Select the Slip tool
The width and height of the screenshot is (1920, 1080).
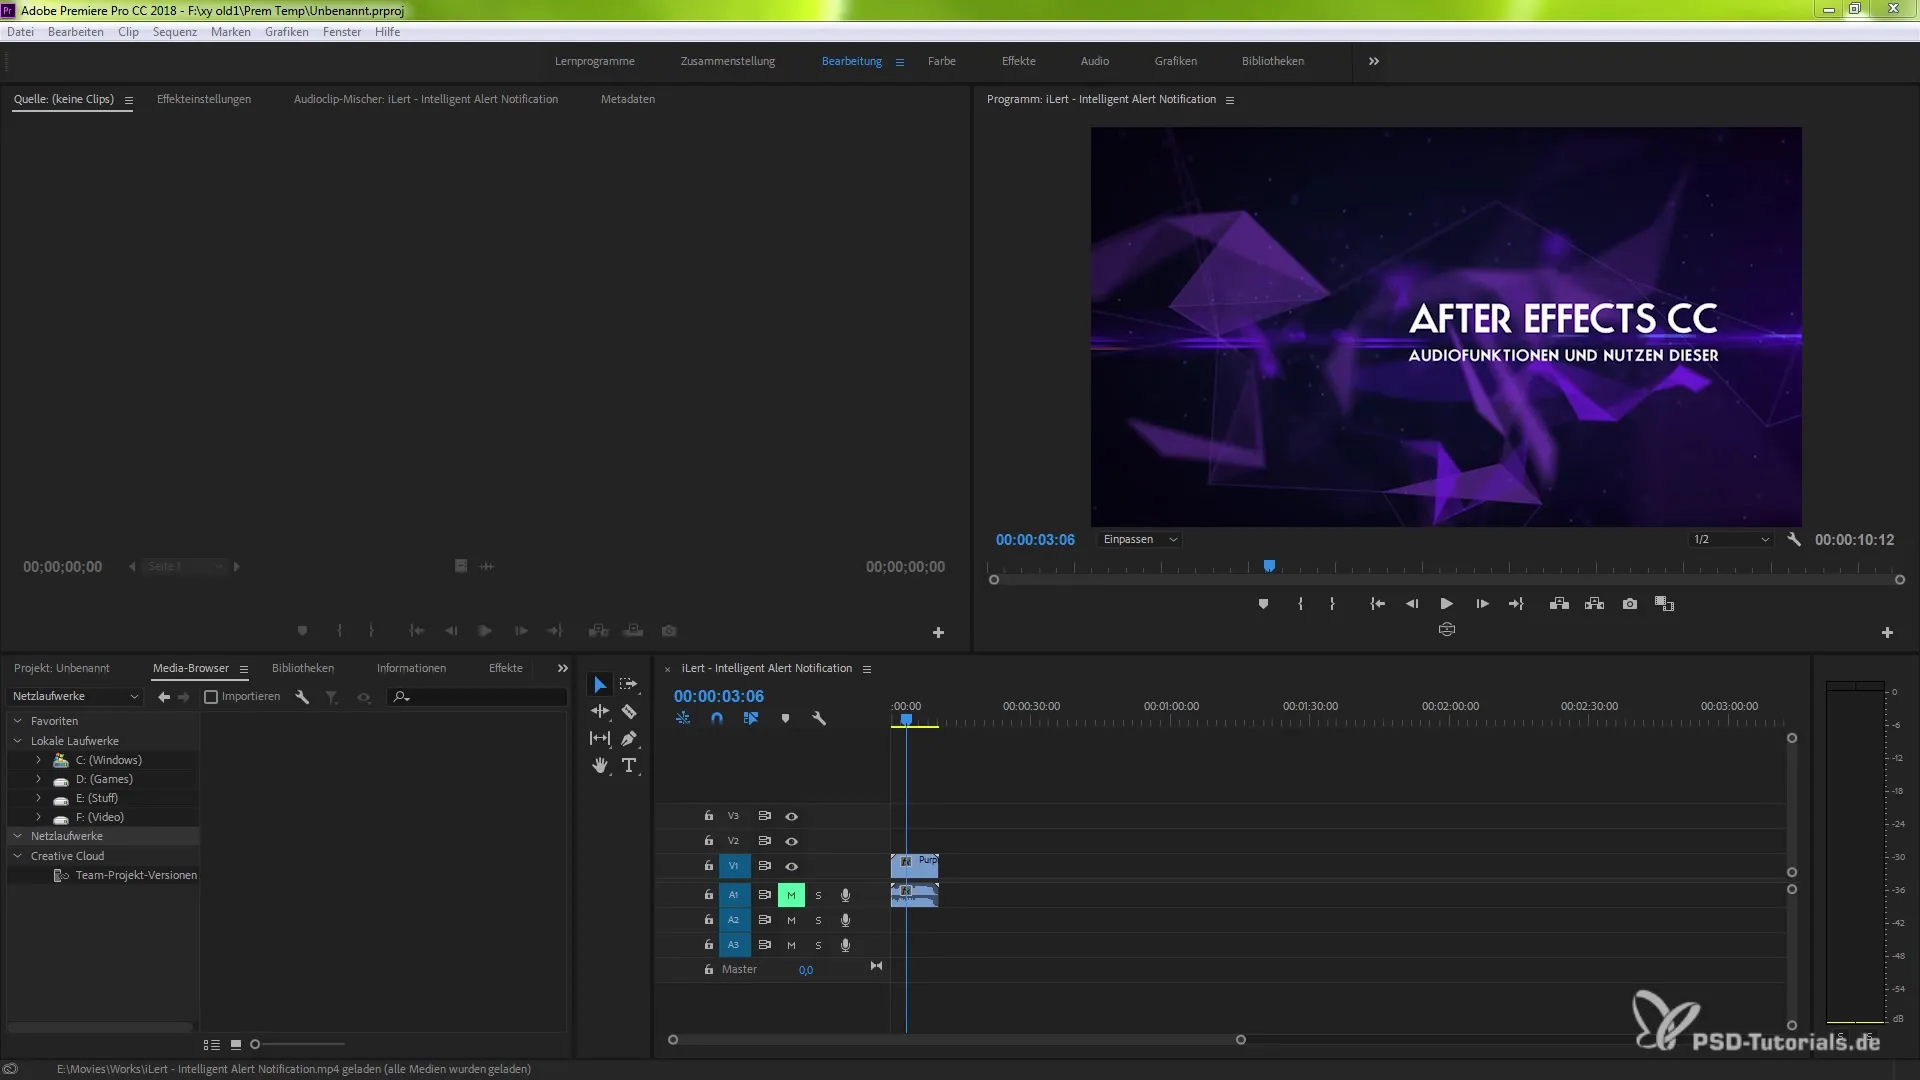click(x=600, y=739)
